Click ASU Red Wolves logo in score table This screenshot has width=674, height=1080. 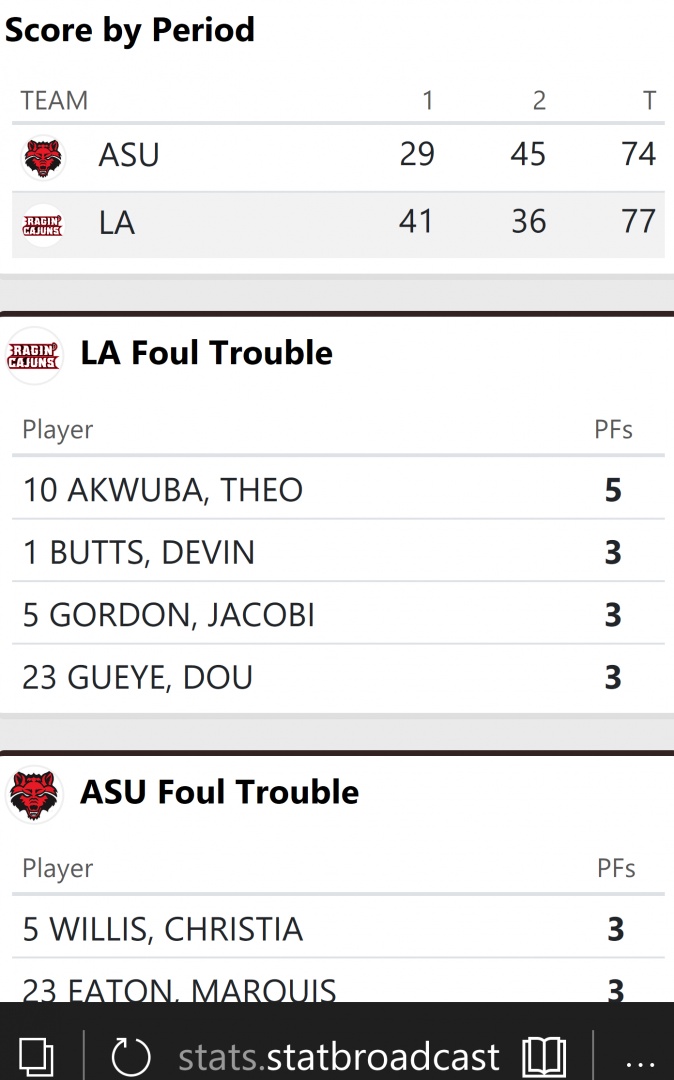pyautogui.click(x=43, y=156)
